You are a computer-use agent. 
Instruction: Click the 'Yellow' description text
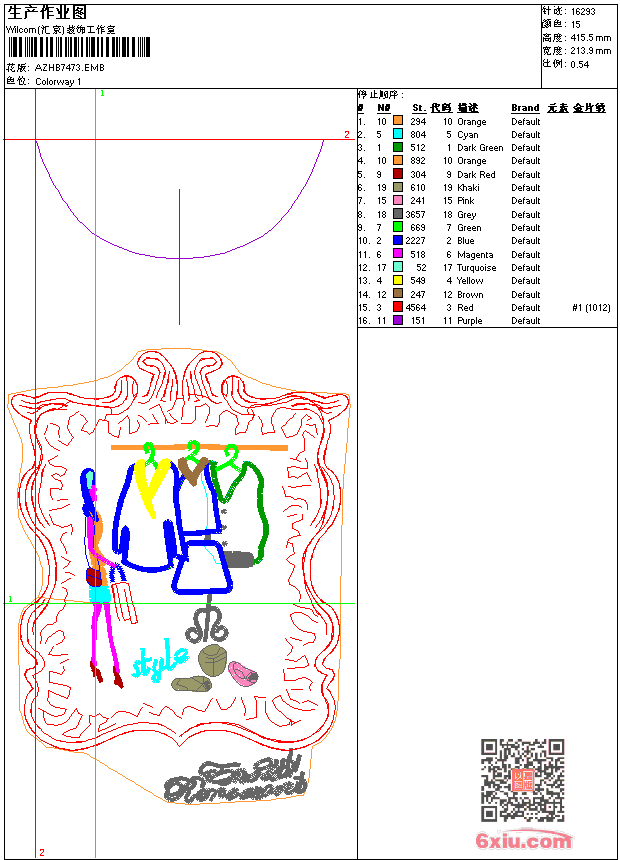470,281
